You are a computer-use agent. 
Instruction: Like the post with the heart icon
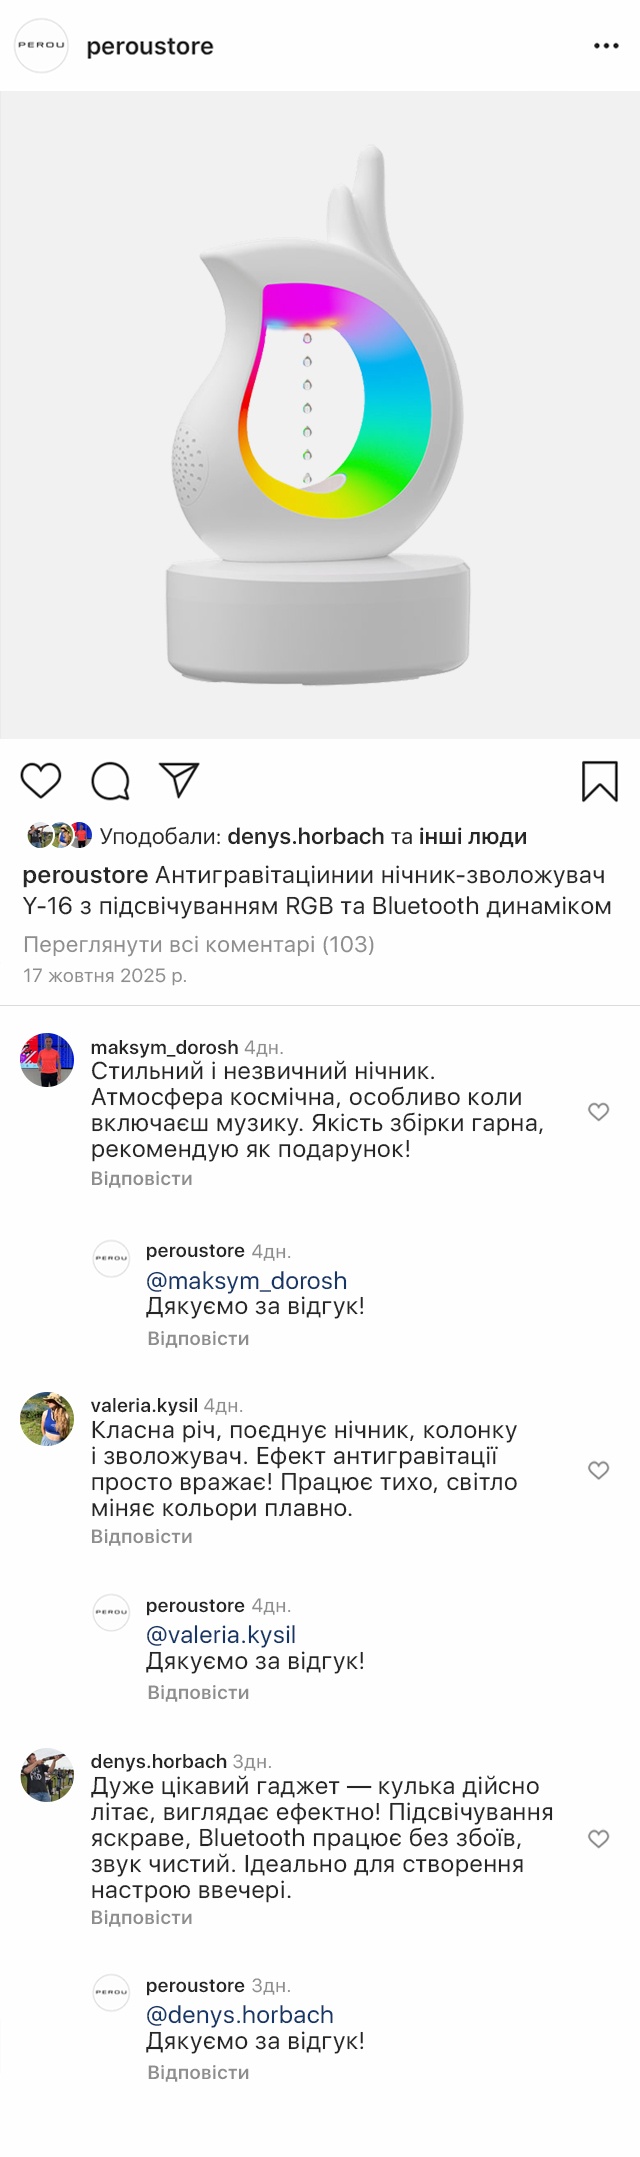click(x=41, y=780)
